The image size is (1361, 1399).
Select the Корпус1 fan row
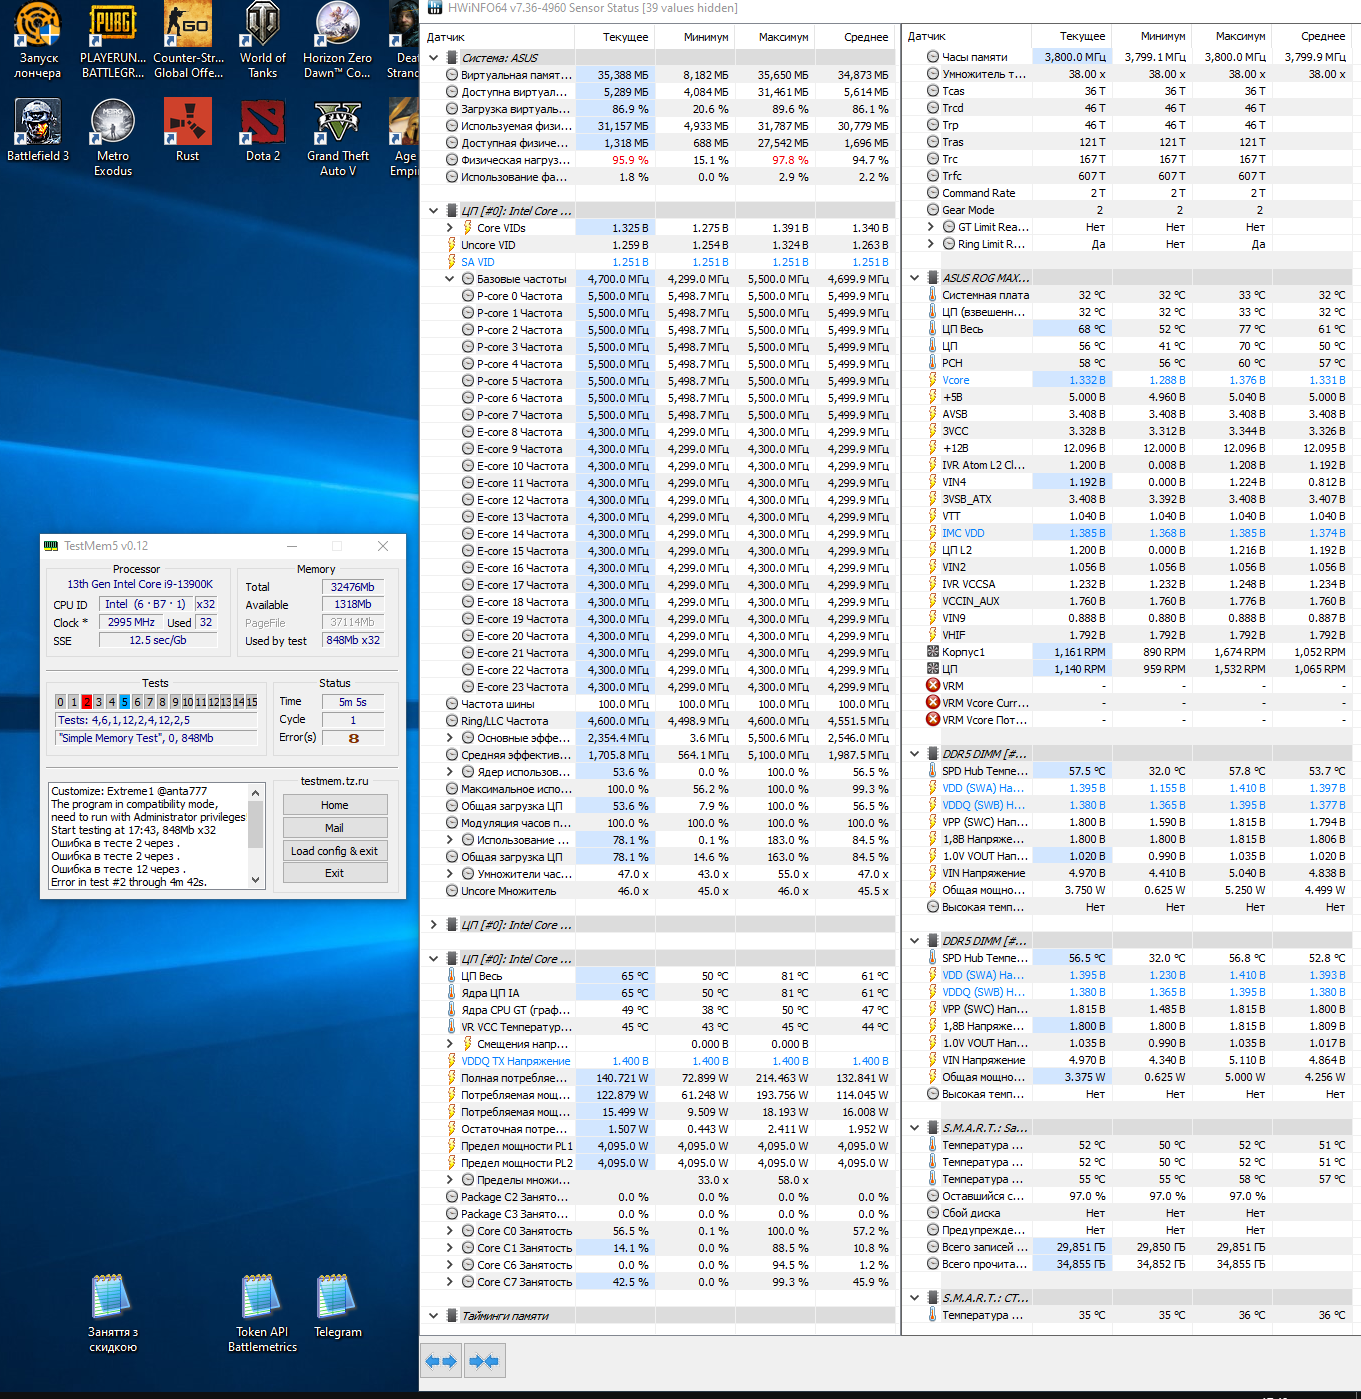click(x=1128, y=652)
